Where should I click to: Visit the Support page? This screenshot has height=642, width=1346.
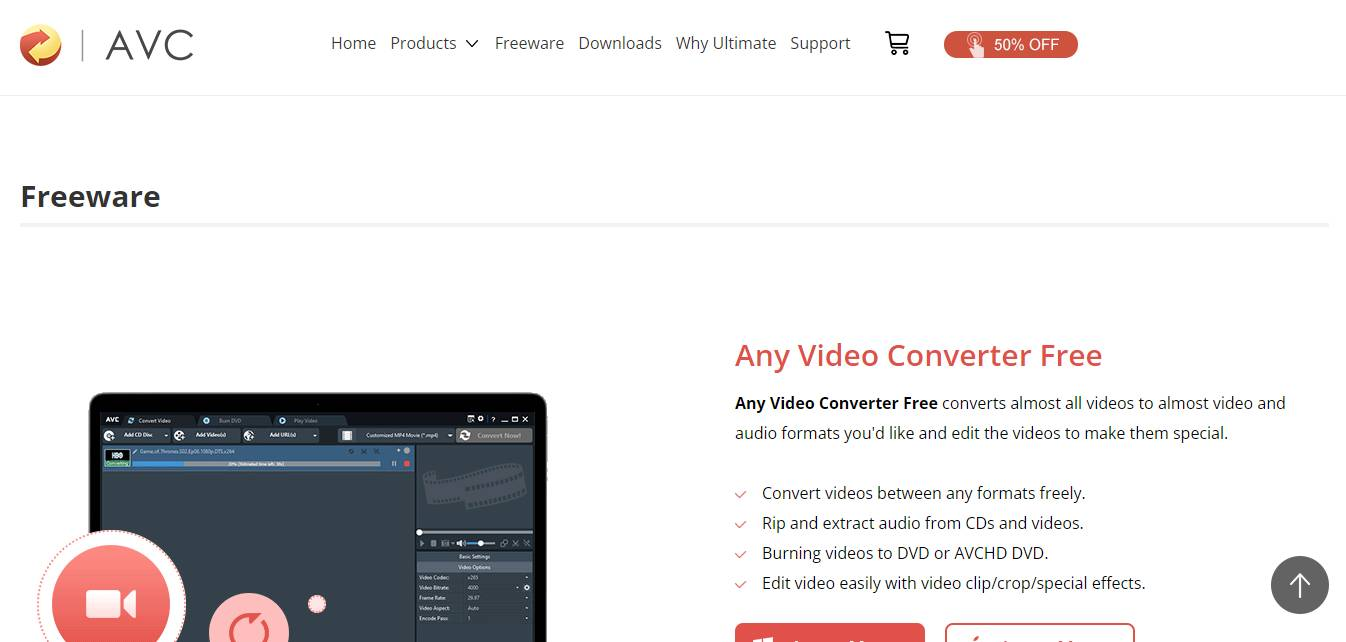820,43
